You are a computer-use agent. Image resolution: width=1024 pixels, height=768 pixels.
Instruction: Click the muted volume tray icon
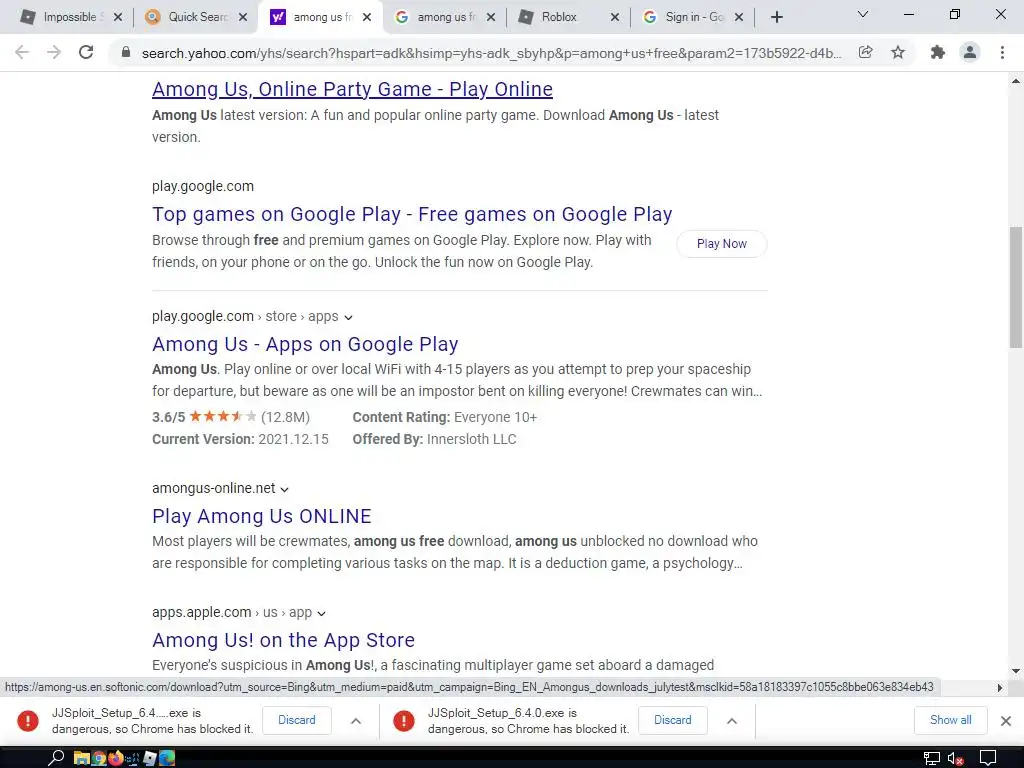[955, 758]
